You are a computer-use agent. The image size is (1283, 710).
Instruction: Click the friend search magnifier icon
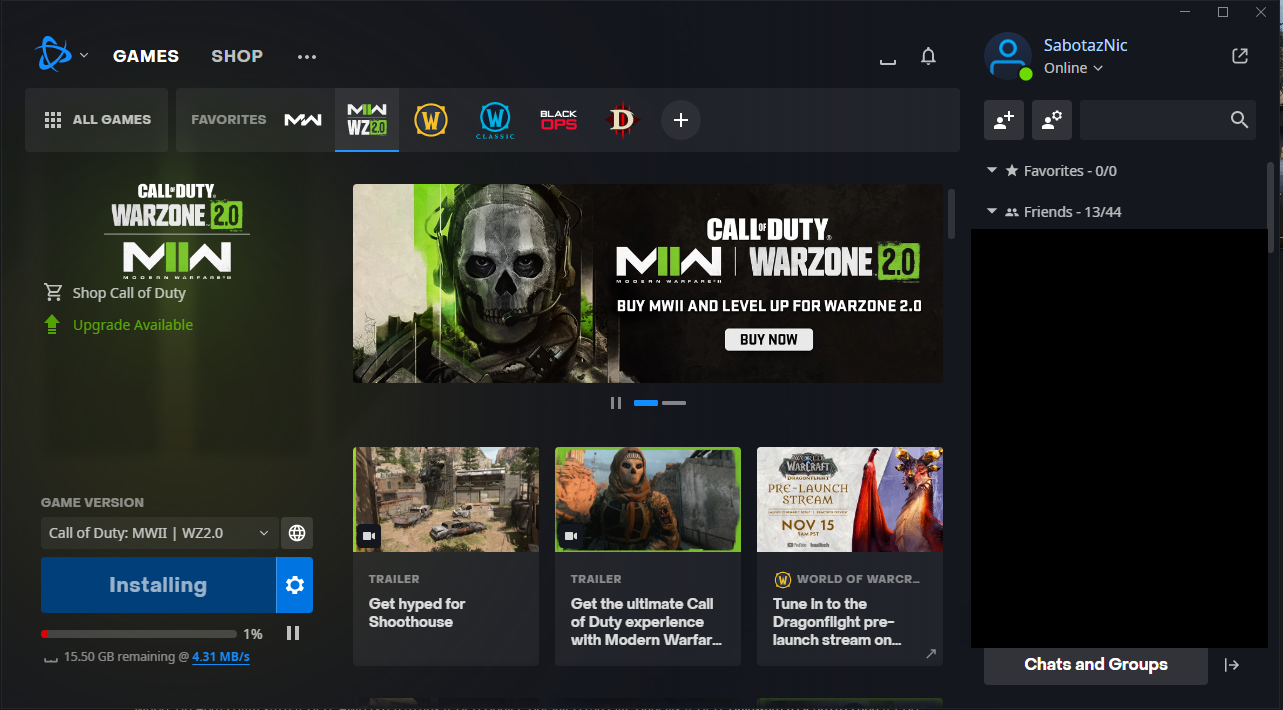1240,120
